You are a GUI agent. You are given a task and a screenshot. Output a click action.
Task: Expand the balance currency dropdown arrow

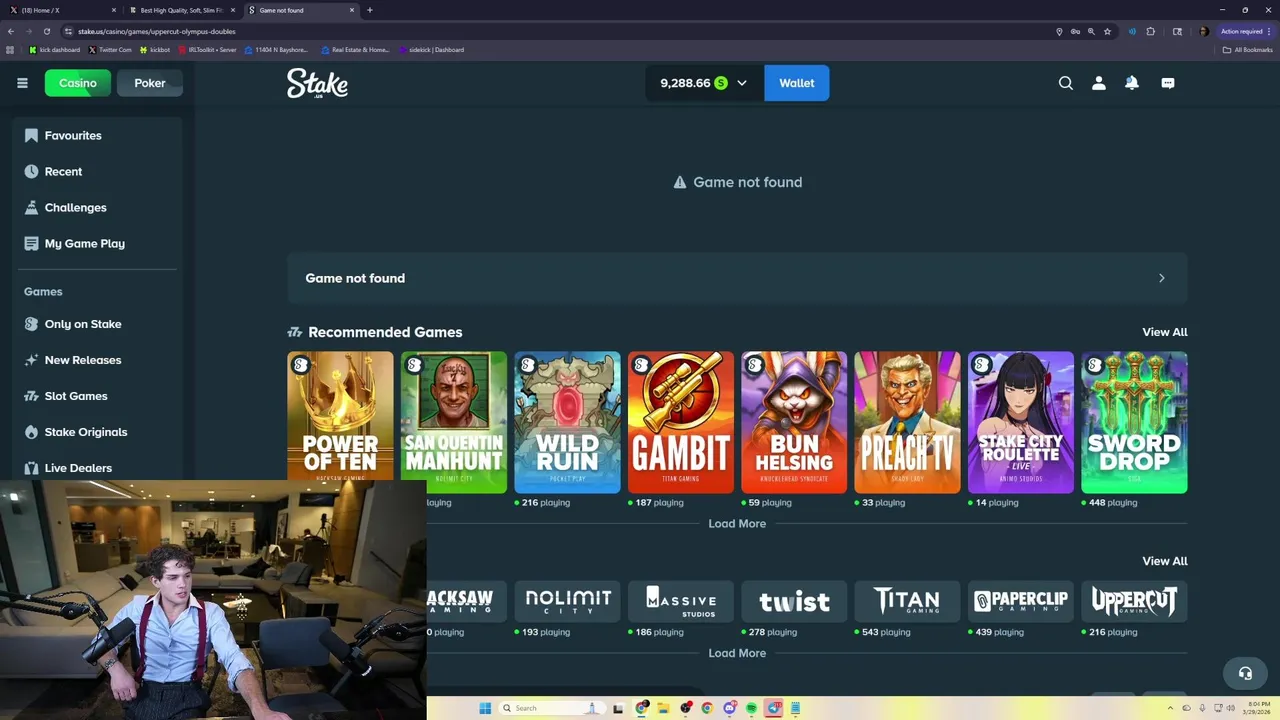742,83
